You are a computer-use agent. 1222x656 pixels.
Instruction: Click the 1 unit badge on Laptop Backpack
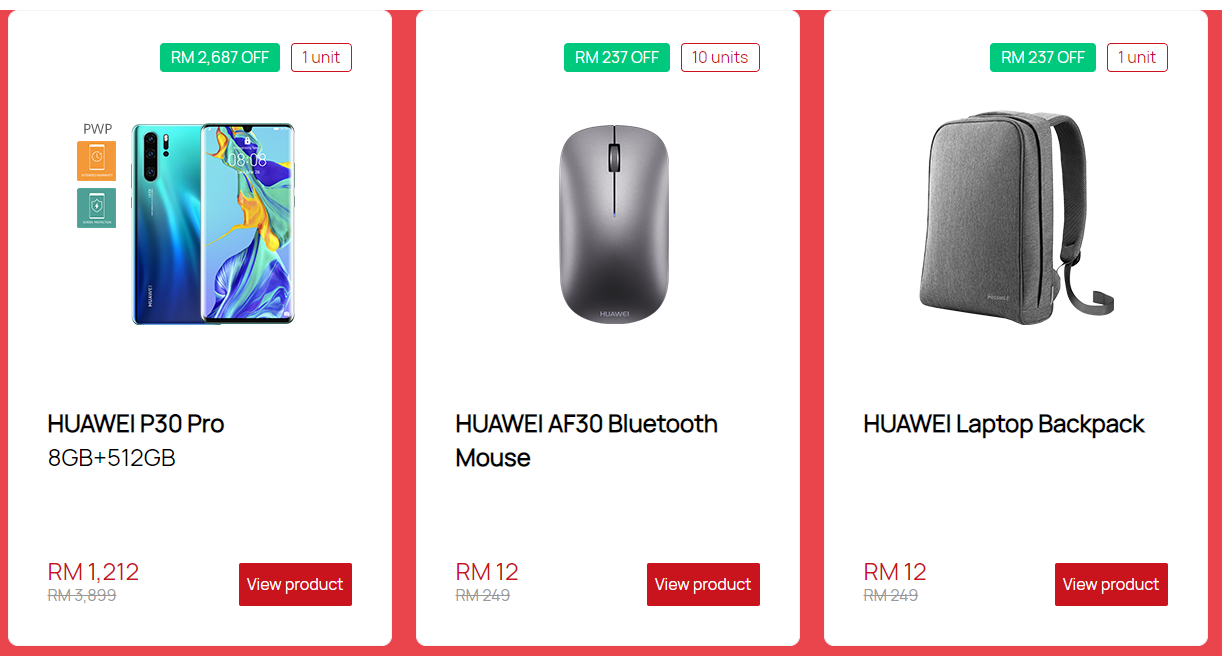point(1137,58)
